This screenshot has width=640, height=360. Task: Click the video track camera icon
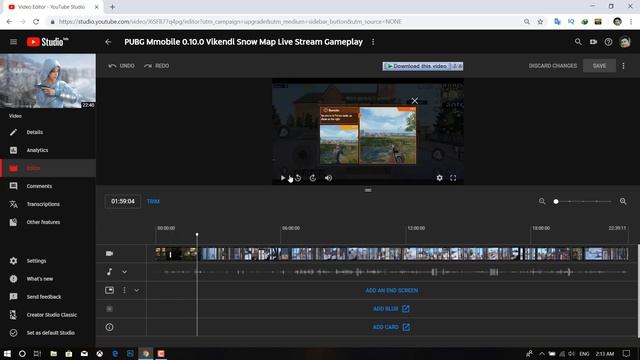[x=109, y=253]
